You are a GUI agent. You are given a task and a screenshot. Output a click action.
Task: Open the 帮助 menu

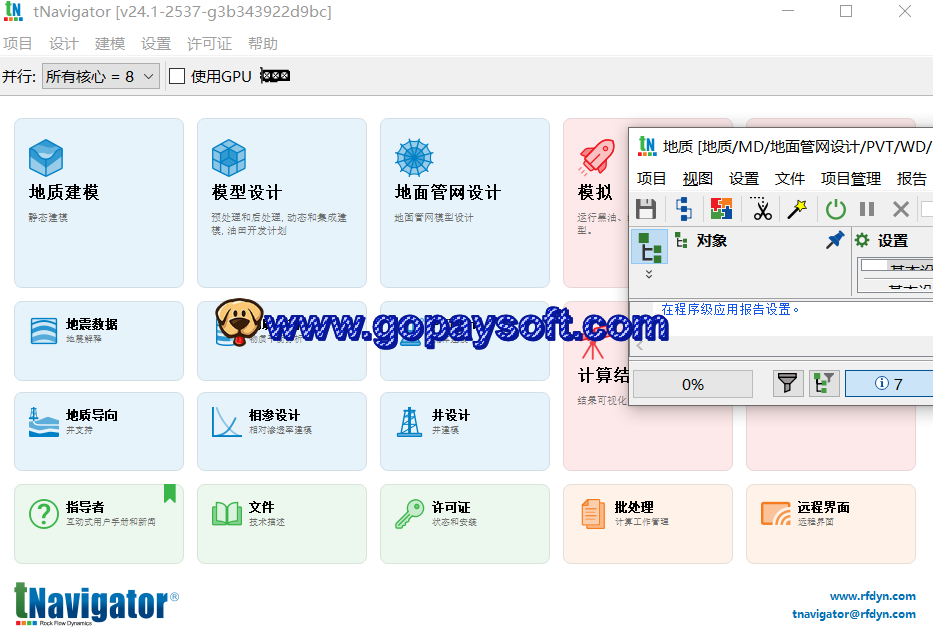263,43
